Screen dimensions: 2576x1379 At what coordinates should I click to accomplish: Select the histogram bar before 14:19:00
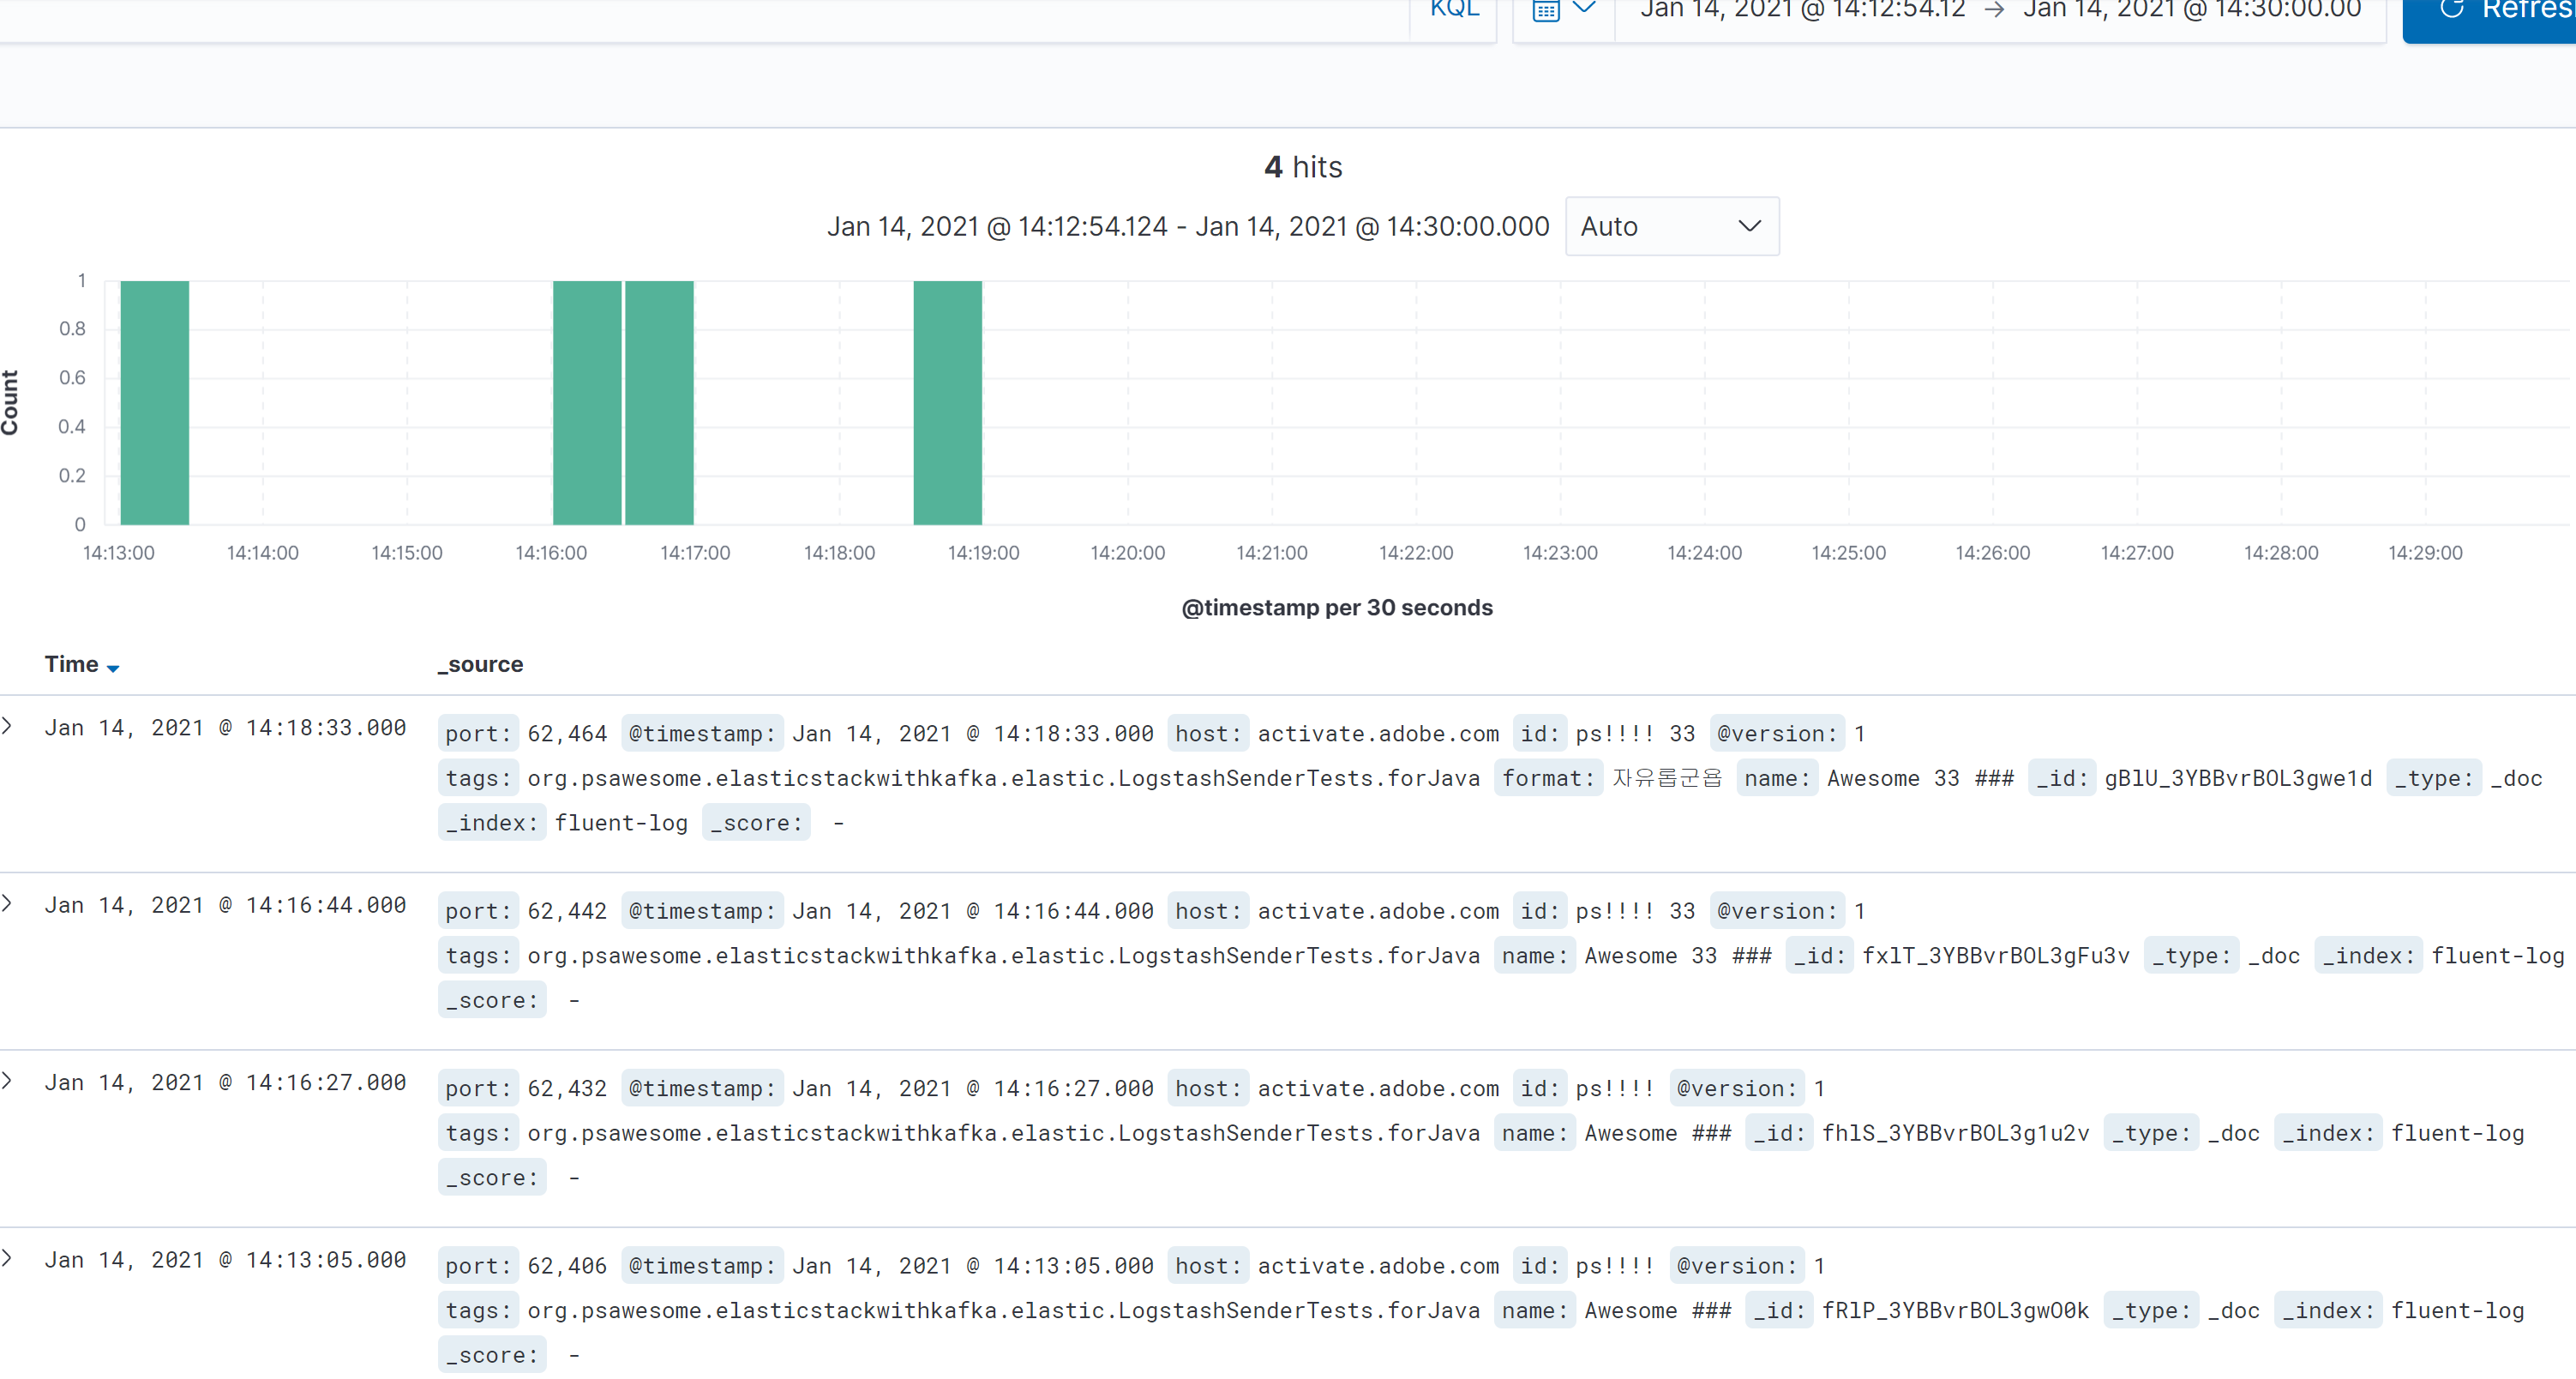947,403
